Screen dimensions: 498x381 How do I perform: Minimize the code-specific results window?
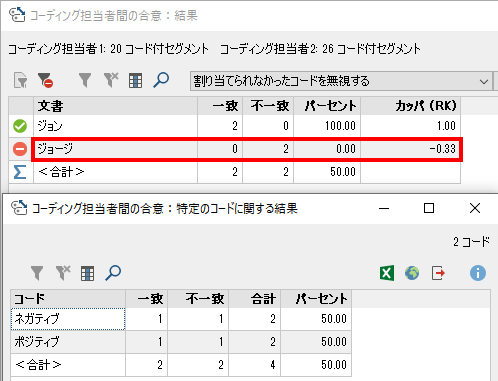click(384, 209)
